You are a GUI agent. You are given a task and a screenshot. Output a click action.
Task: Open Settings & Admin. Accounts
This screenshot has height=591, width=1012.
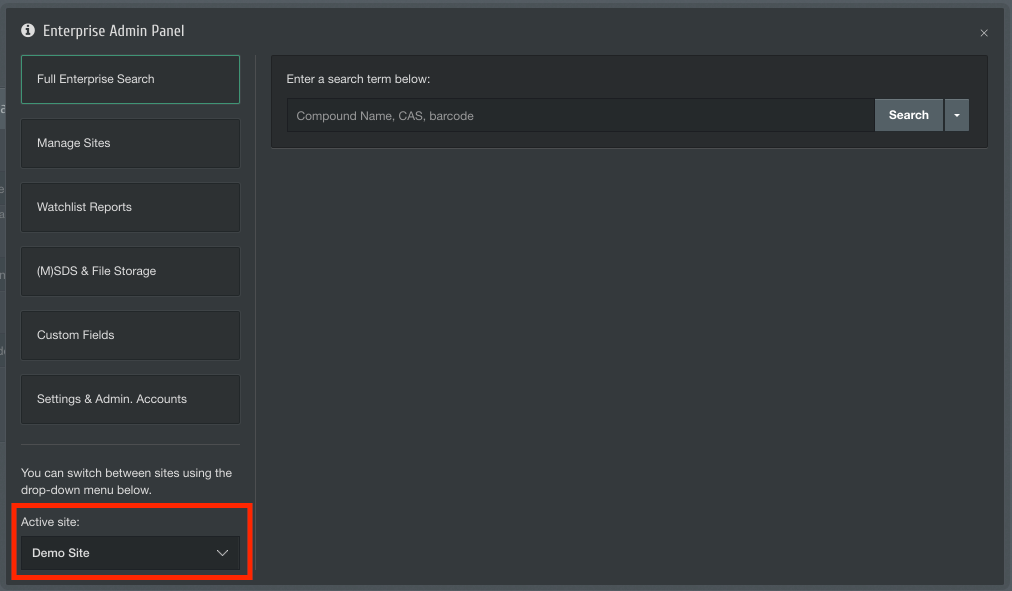click(130, 399)
